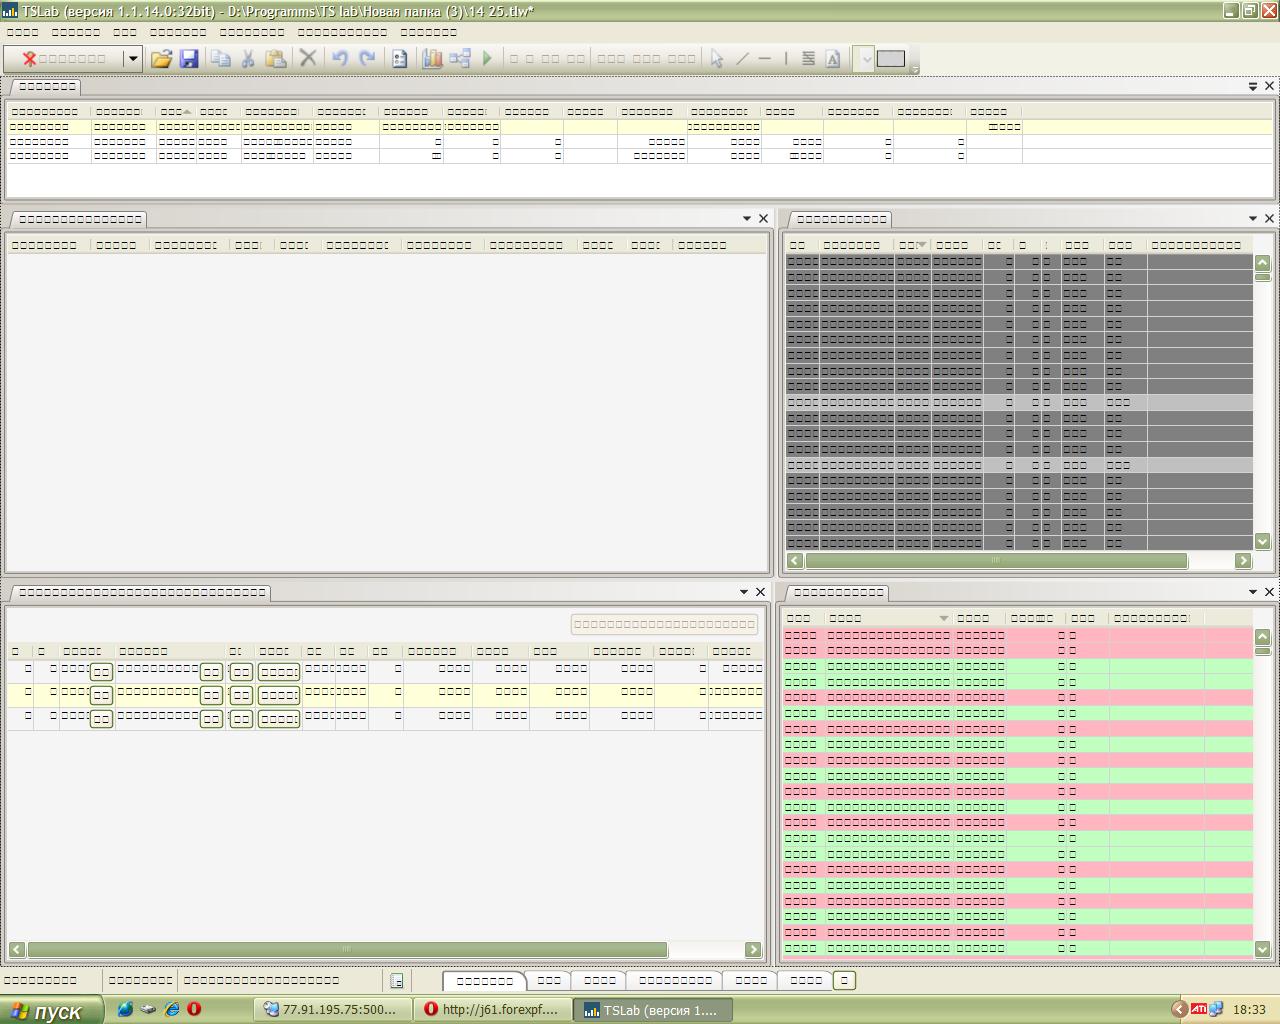Screen dimensions: 1280x1024
Task: Switch to the Opera j61.forexpf taskbar window
Action: pyautogui.click(x=492, y=1010)
